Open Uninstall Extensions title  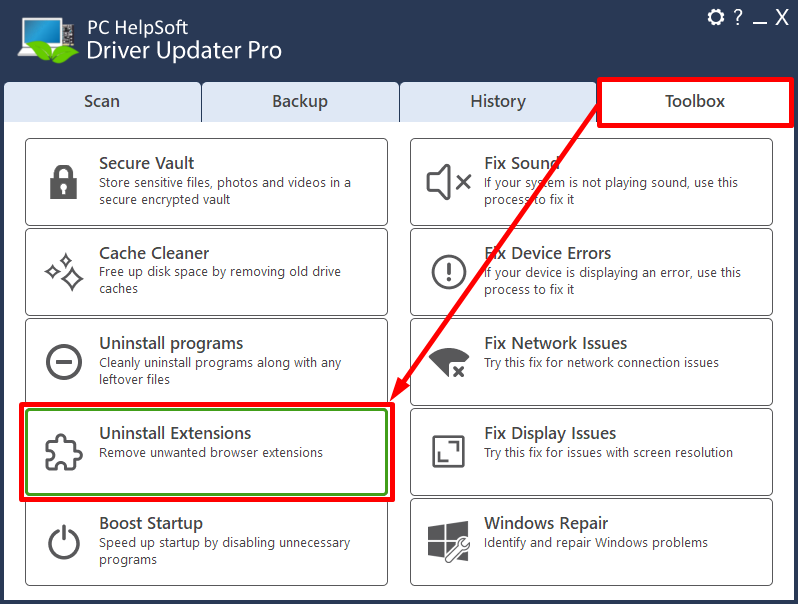pyautogui.click(x=175, y=433)
